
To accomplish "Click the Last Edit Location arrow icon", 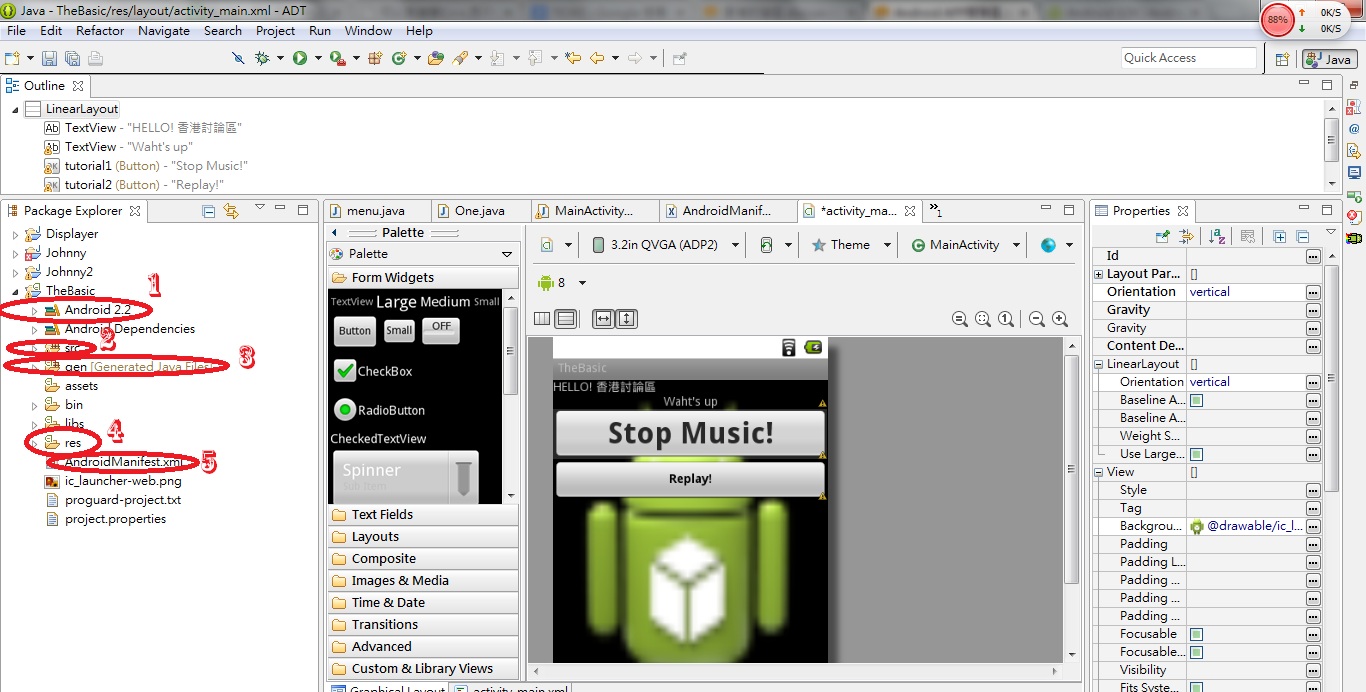I will tap(573, 59).
